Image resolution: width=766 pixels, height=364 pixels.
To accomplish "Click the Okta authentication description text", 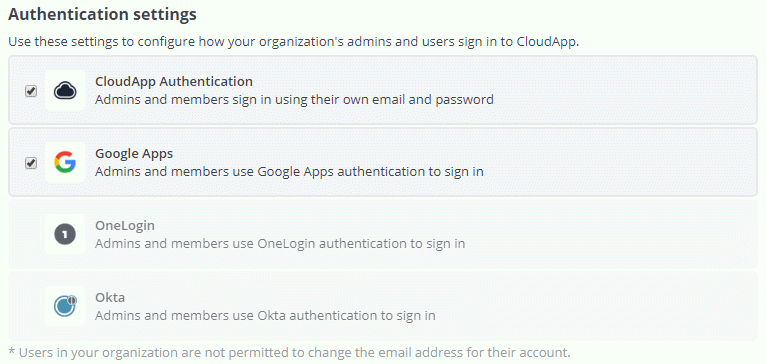I will [265, 316].
